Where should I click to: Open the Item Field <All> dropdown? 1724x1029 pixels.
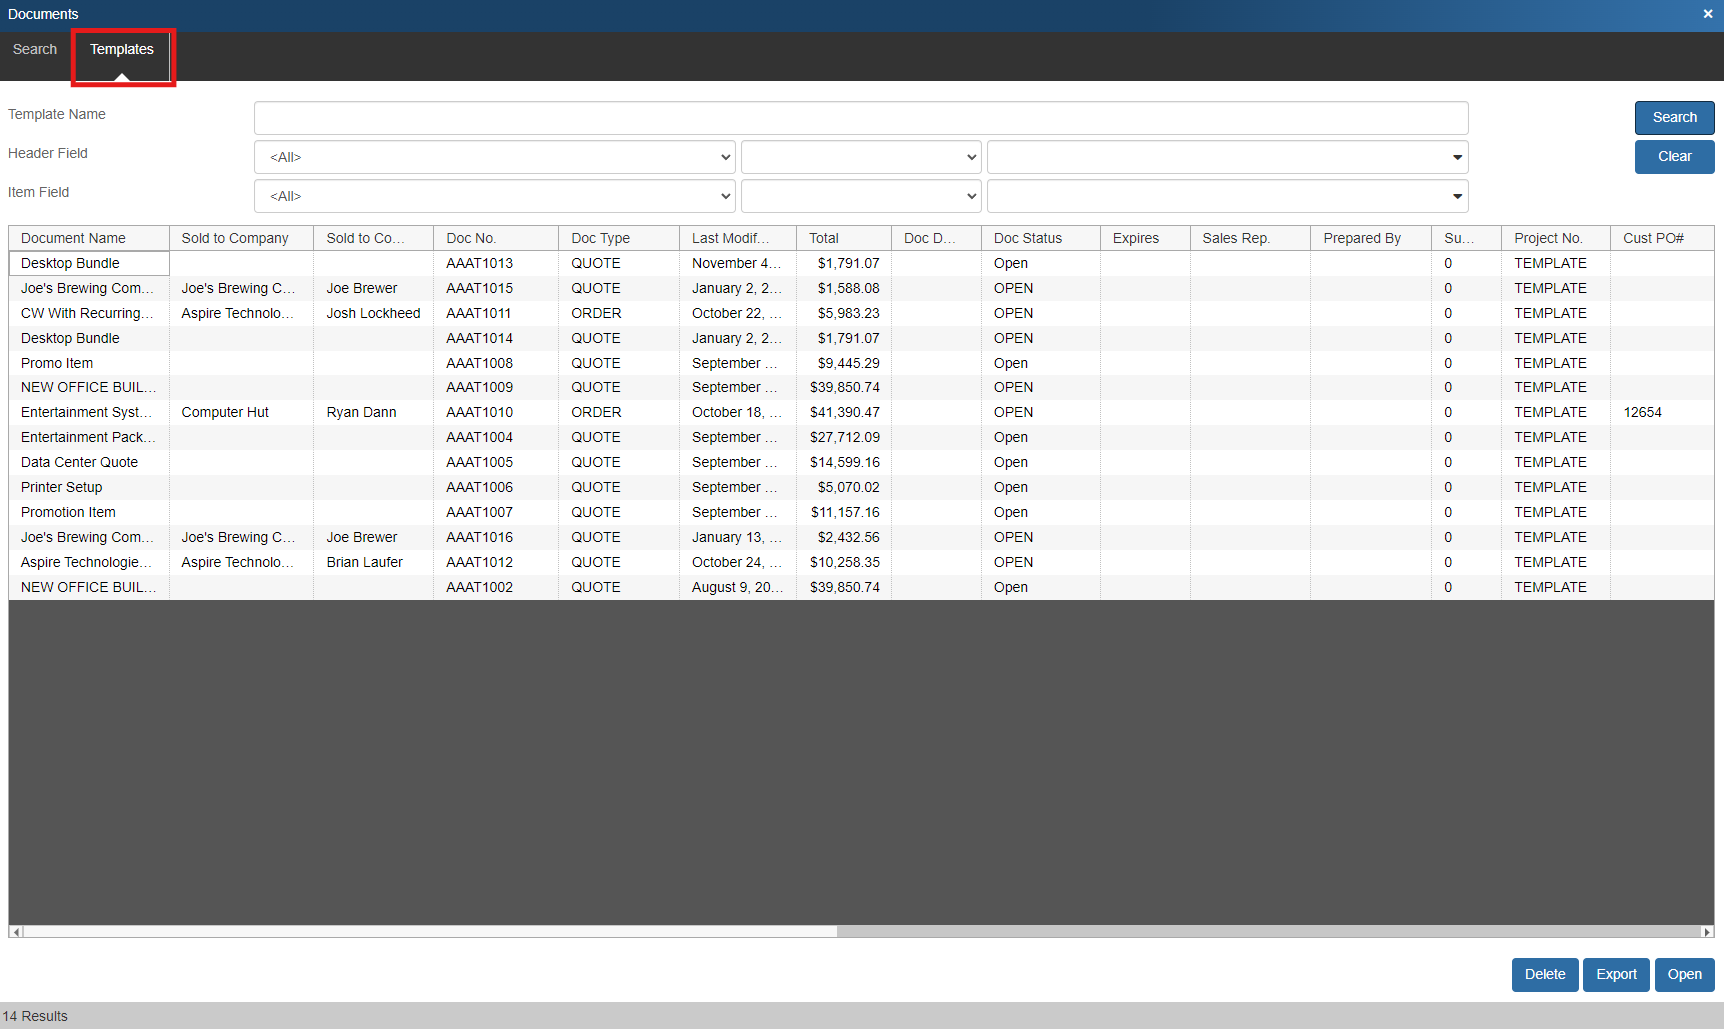[x=494, y=196]
